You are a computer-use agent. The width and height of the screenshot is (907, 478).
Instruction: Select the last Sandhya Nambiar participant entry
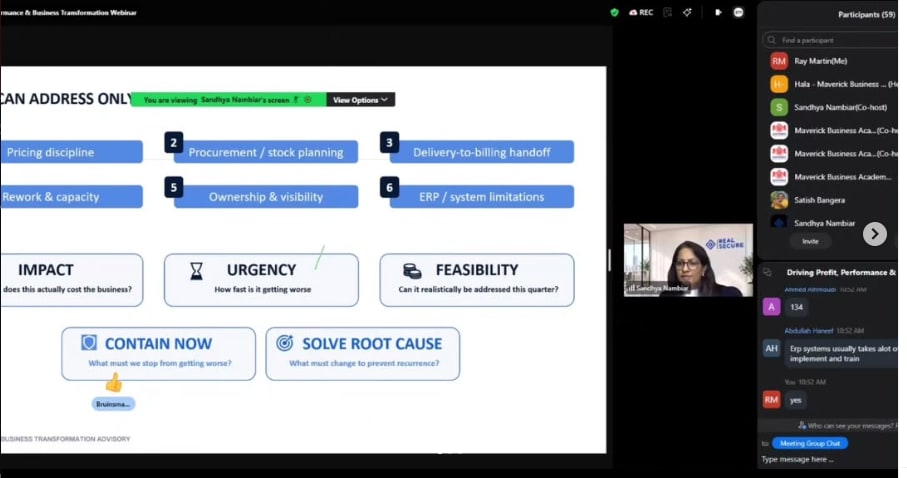(x=824, y=223)
